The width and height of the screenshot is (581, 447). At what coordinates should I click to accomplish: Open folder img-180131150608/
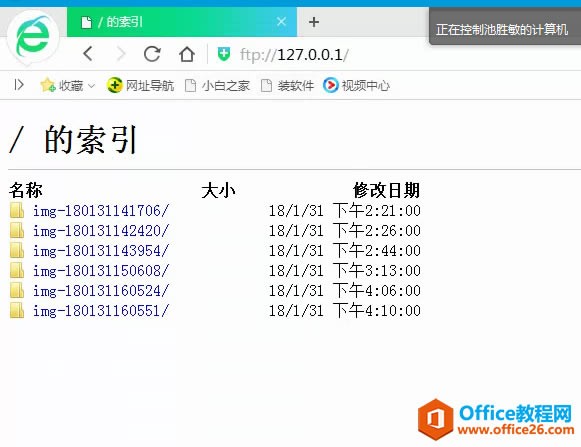tap(101, 271)
